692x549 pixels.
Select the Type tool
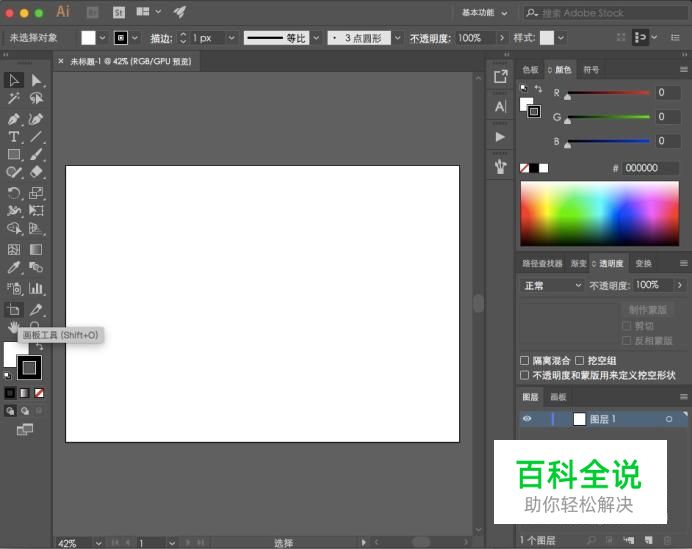click(14, 137)
